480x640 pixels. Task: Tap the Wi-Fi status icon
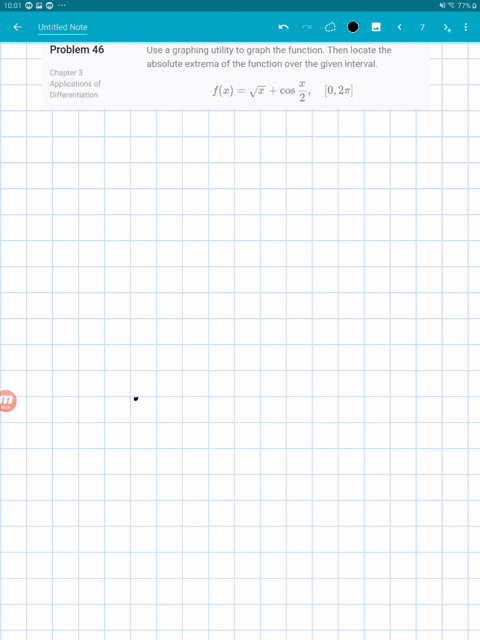click(x=451, y=5)
